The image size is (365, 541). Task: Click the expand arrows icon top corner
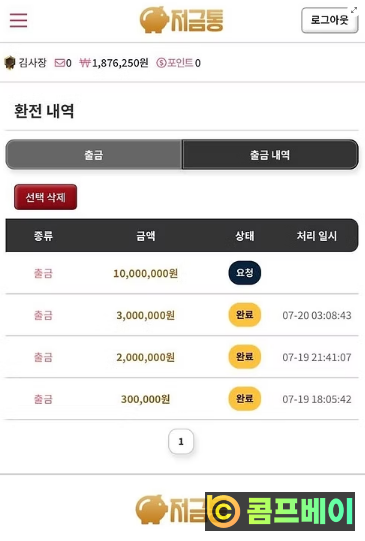354,10
